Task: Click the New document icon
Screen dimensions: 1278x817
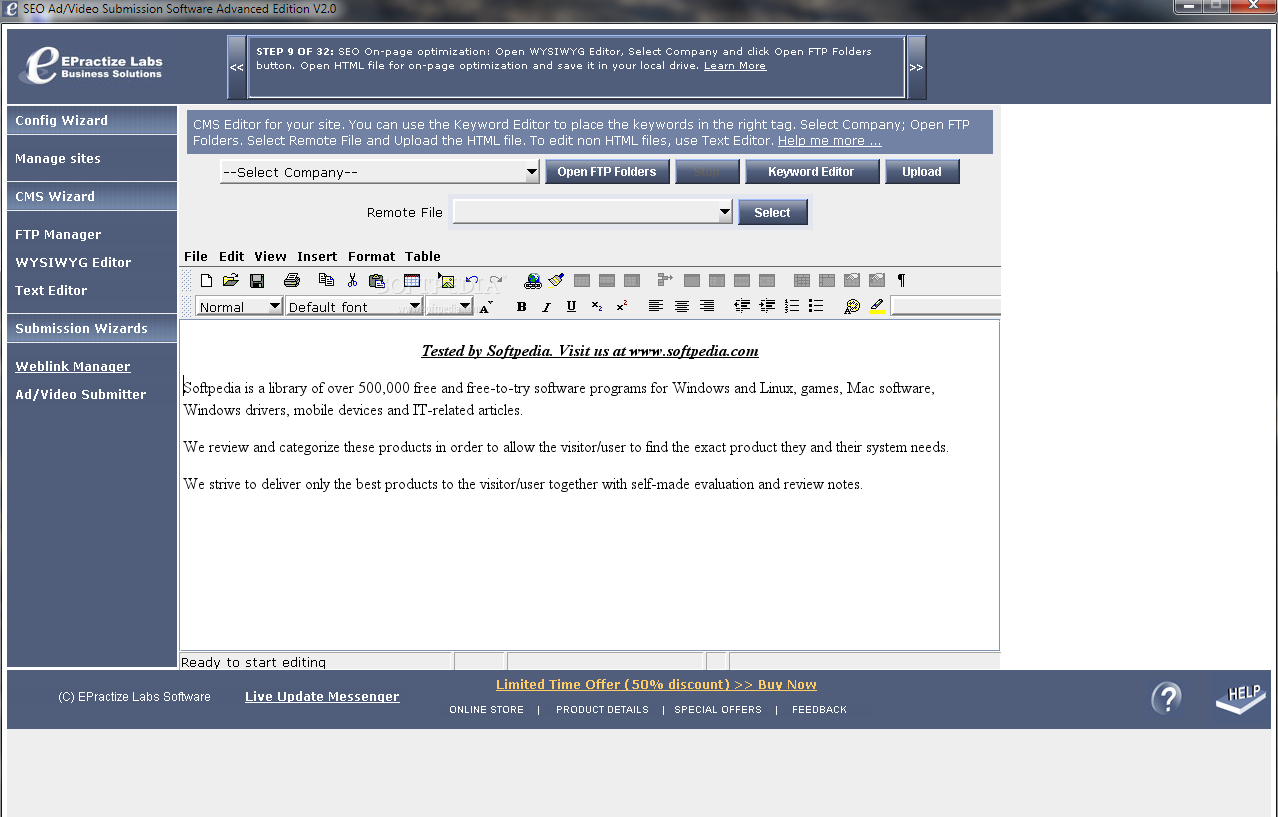Action: (206, 281)
